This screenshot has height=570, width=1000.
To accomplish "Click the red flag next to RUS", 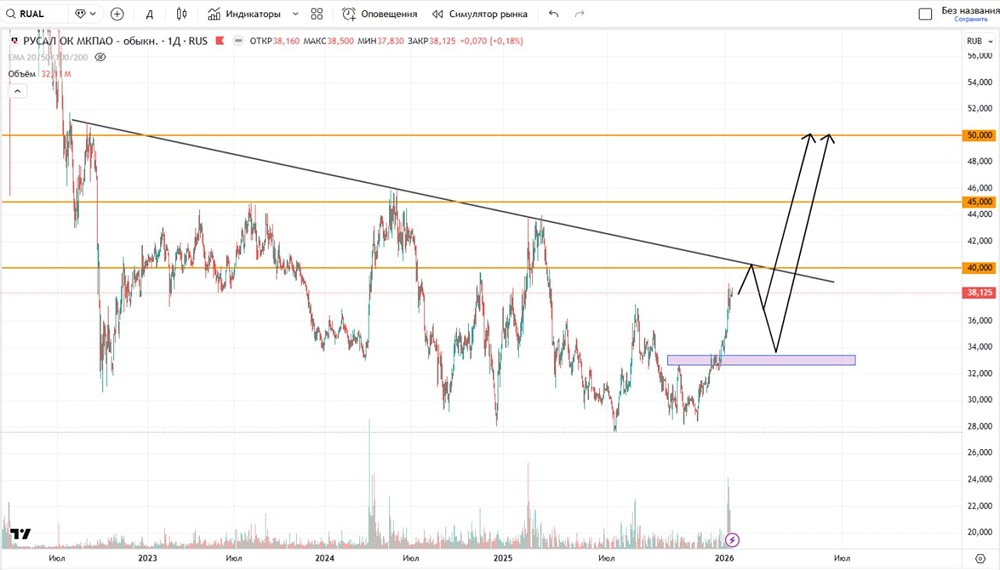I will click(220, 41).
